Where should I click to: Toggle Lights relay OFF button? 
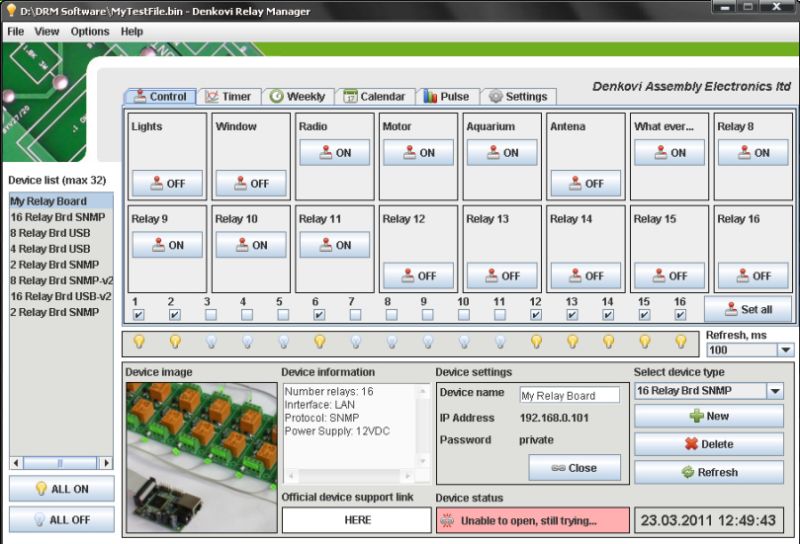point(167,183)
